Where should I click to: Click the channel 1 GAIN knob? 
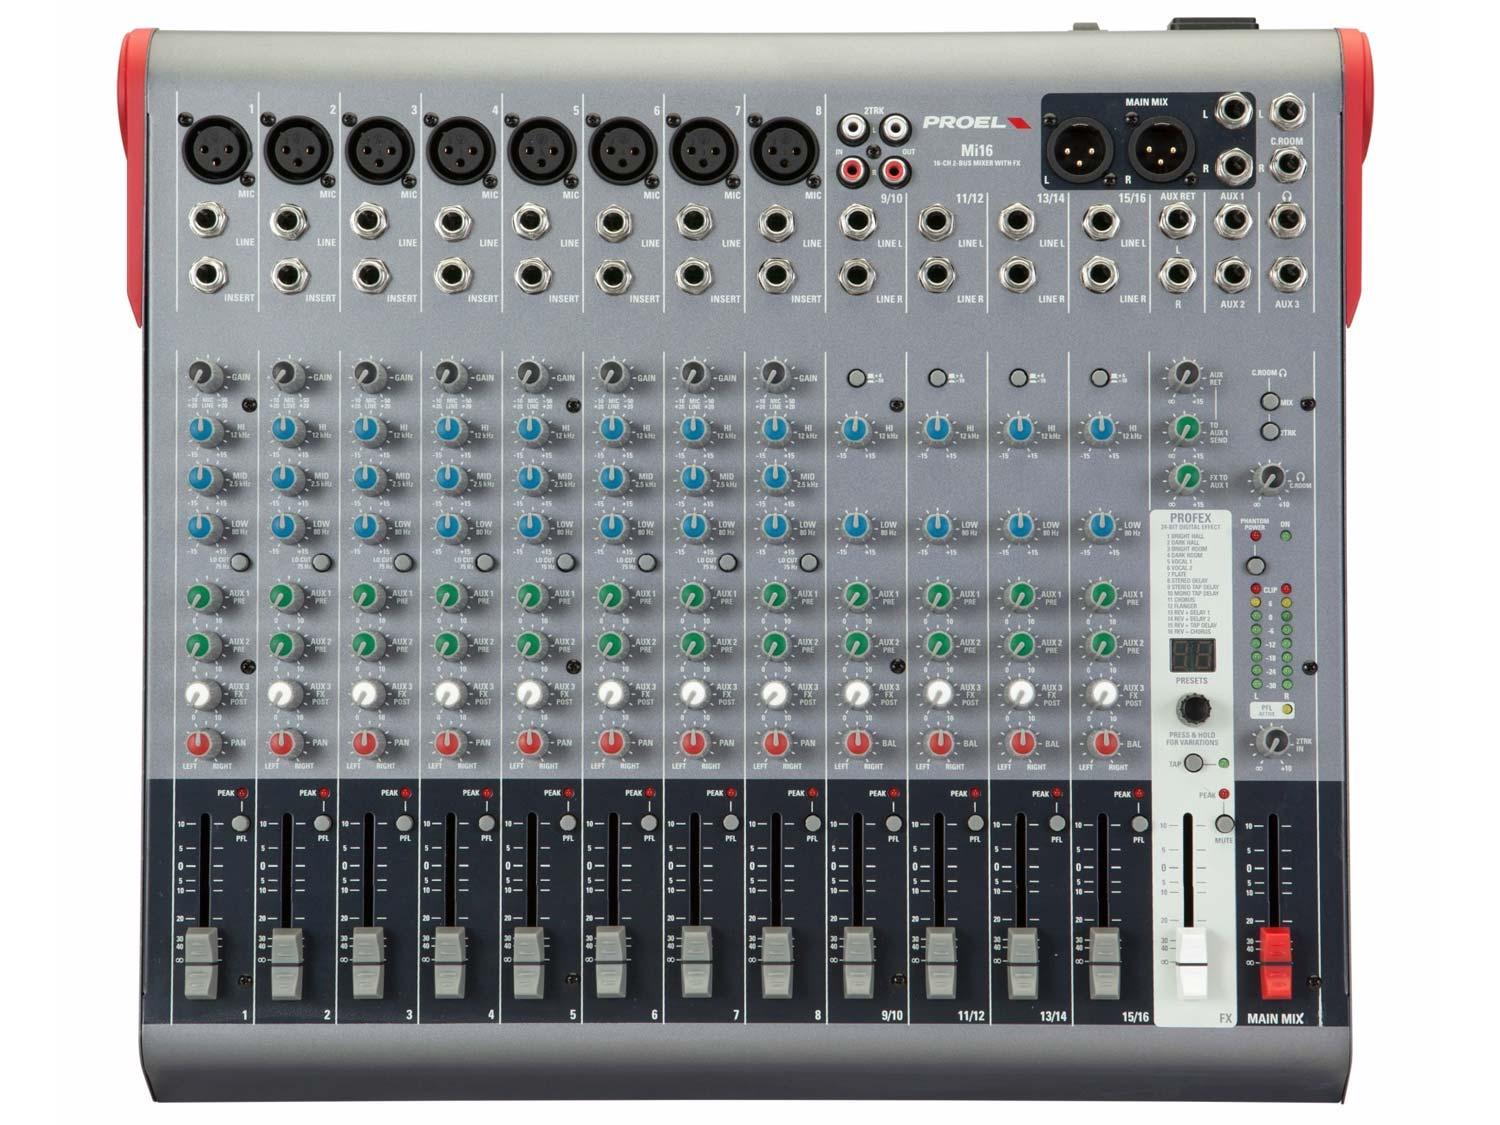click(x=202, y=375)
